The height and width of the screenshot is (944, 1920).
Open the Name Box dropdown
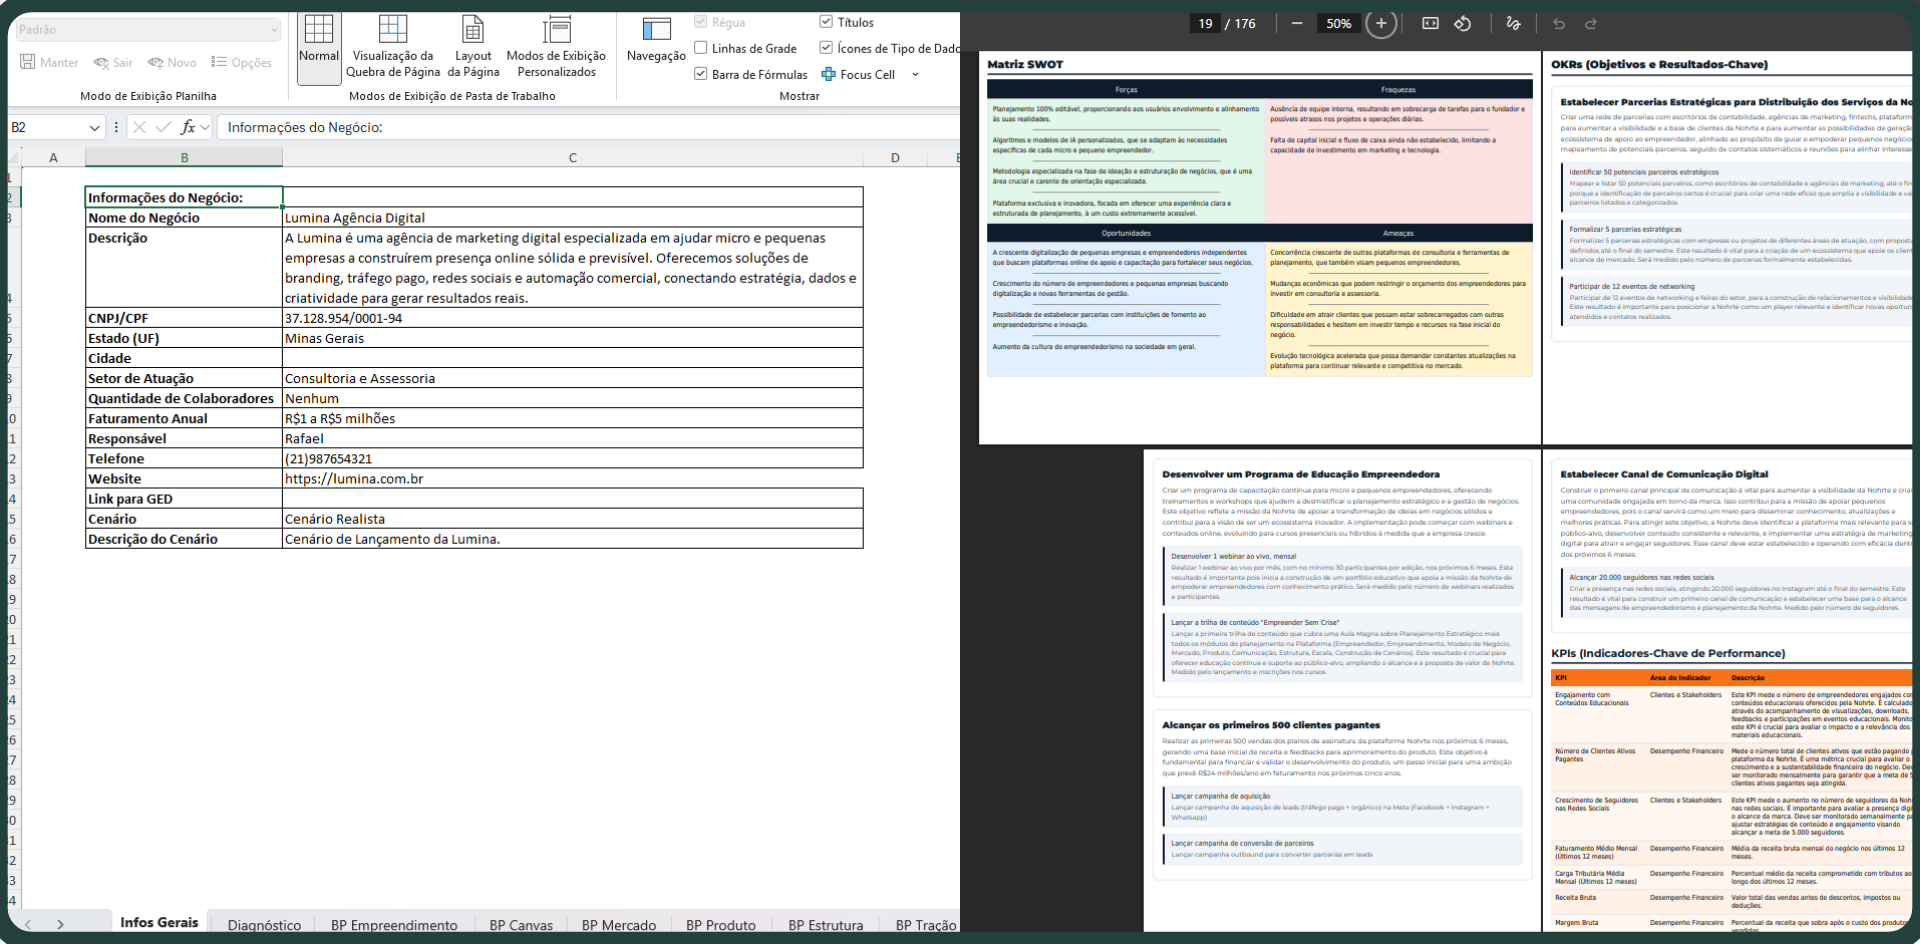pos(94,128)
